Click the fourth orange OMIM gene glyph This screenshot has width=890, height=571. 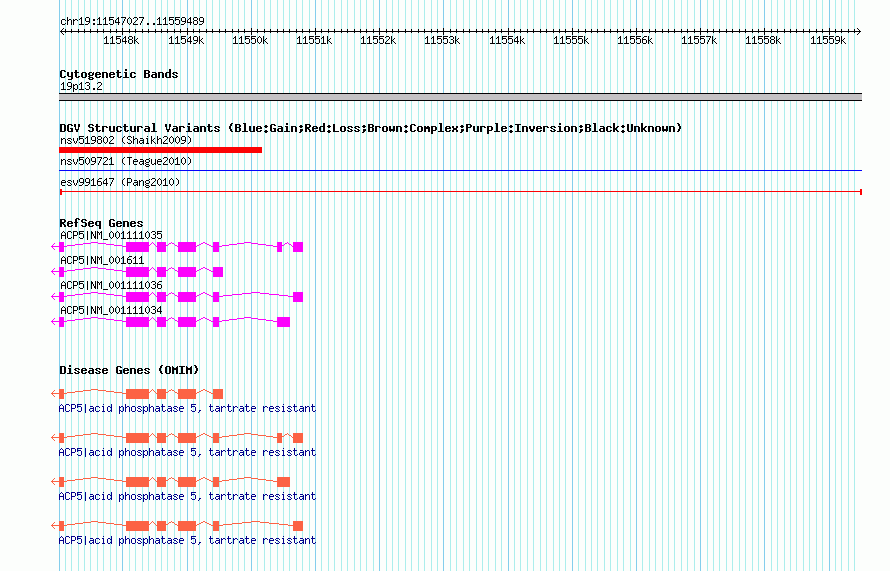[177, 526]
